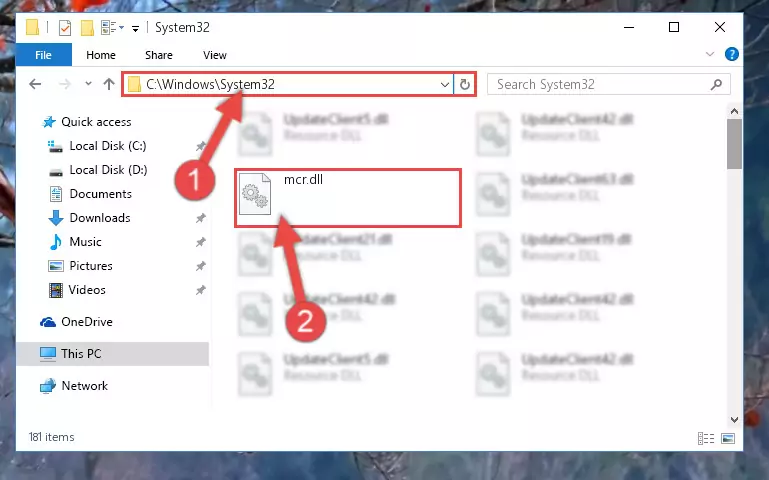
Task: Expand the address bar history dropdown
Action: tap(444, 84)
